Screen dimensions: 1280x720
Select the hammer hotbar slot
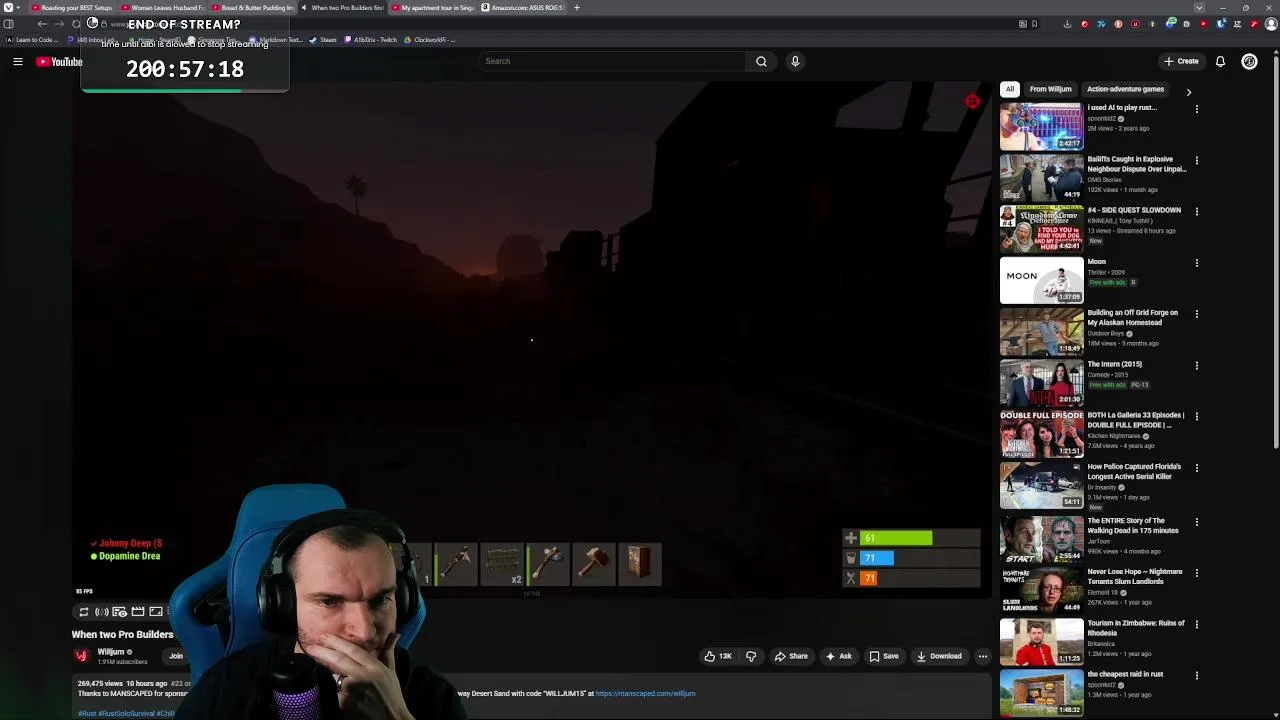[x=594, y=564]
